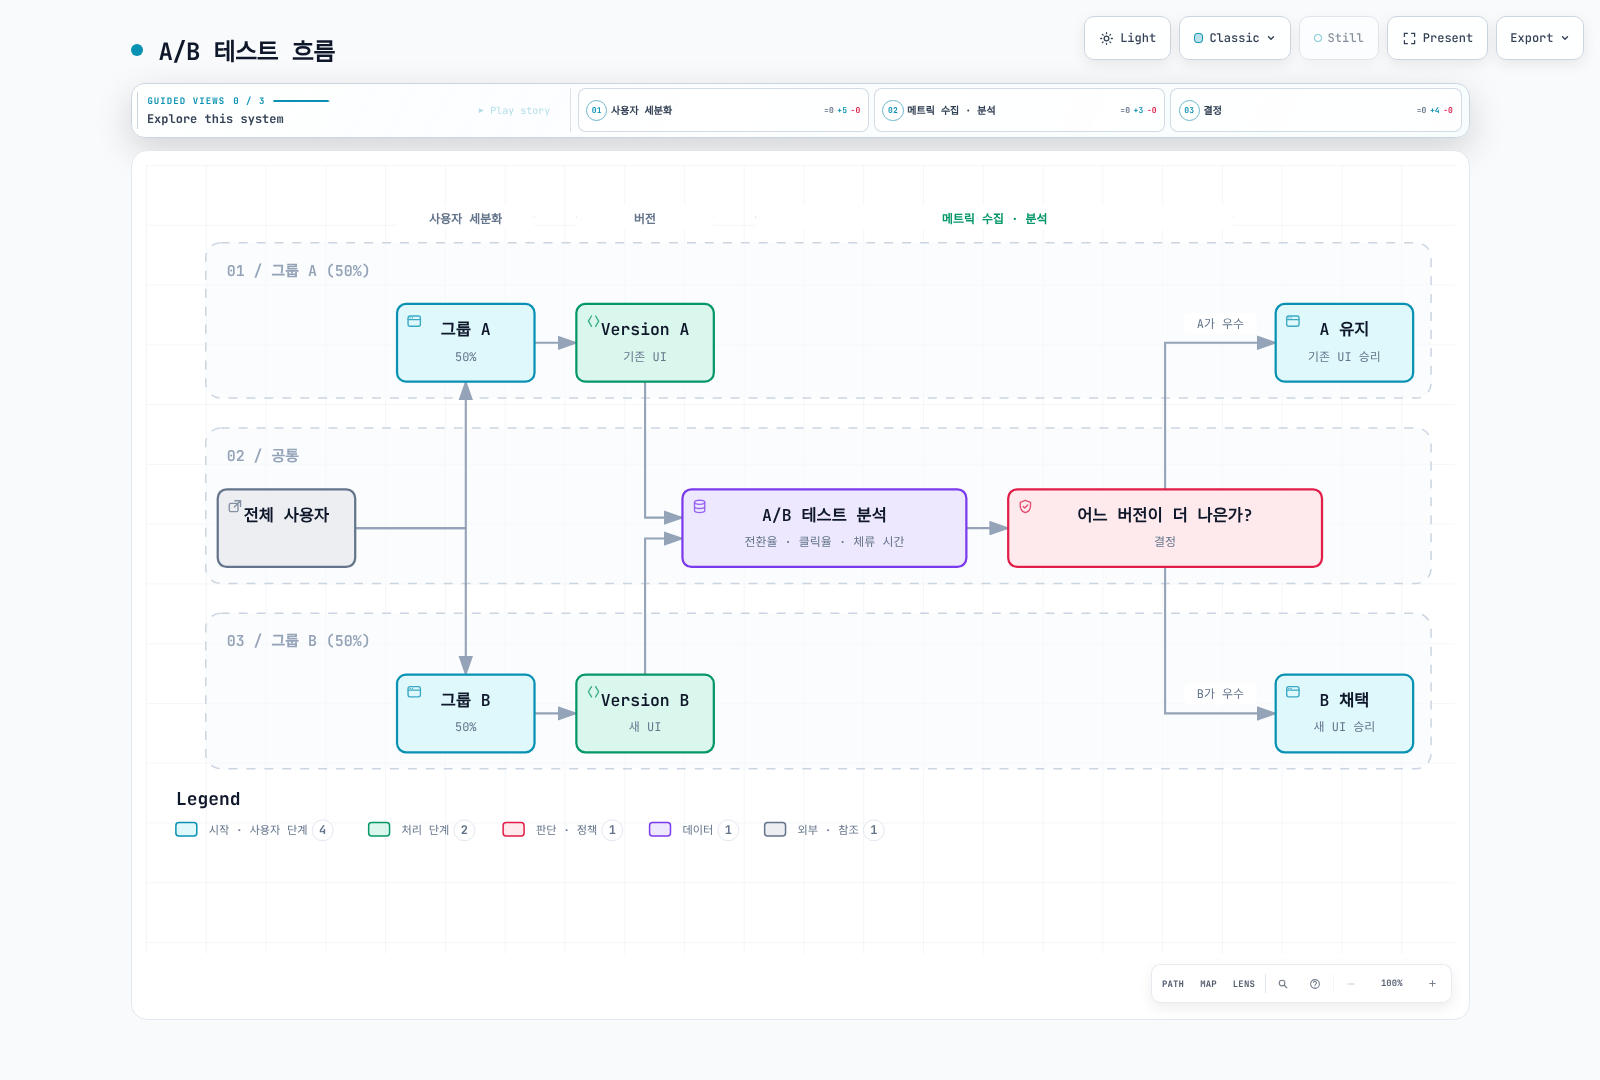Viewport: 1600px width, 1080px height.
Task: Click the 03 / 그룹 B (50%) lane label
Action: (298, 641)
